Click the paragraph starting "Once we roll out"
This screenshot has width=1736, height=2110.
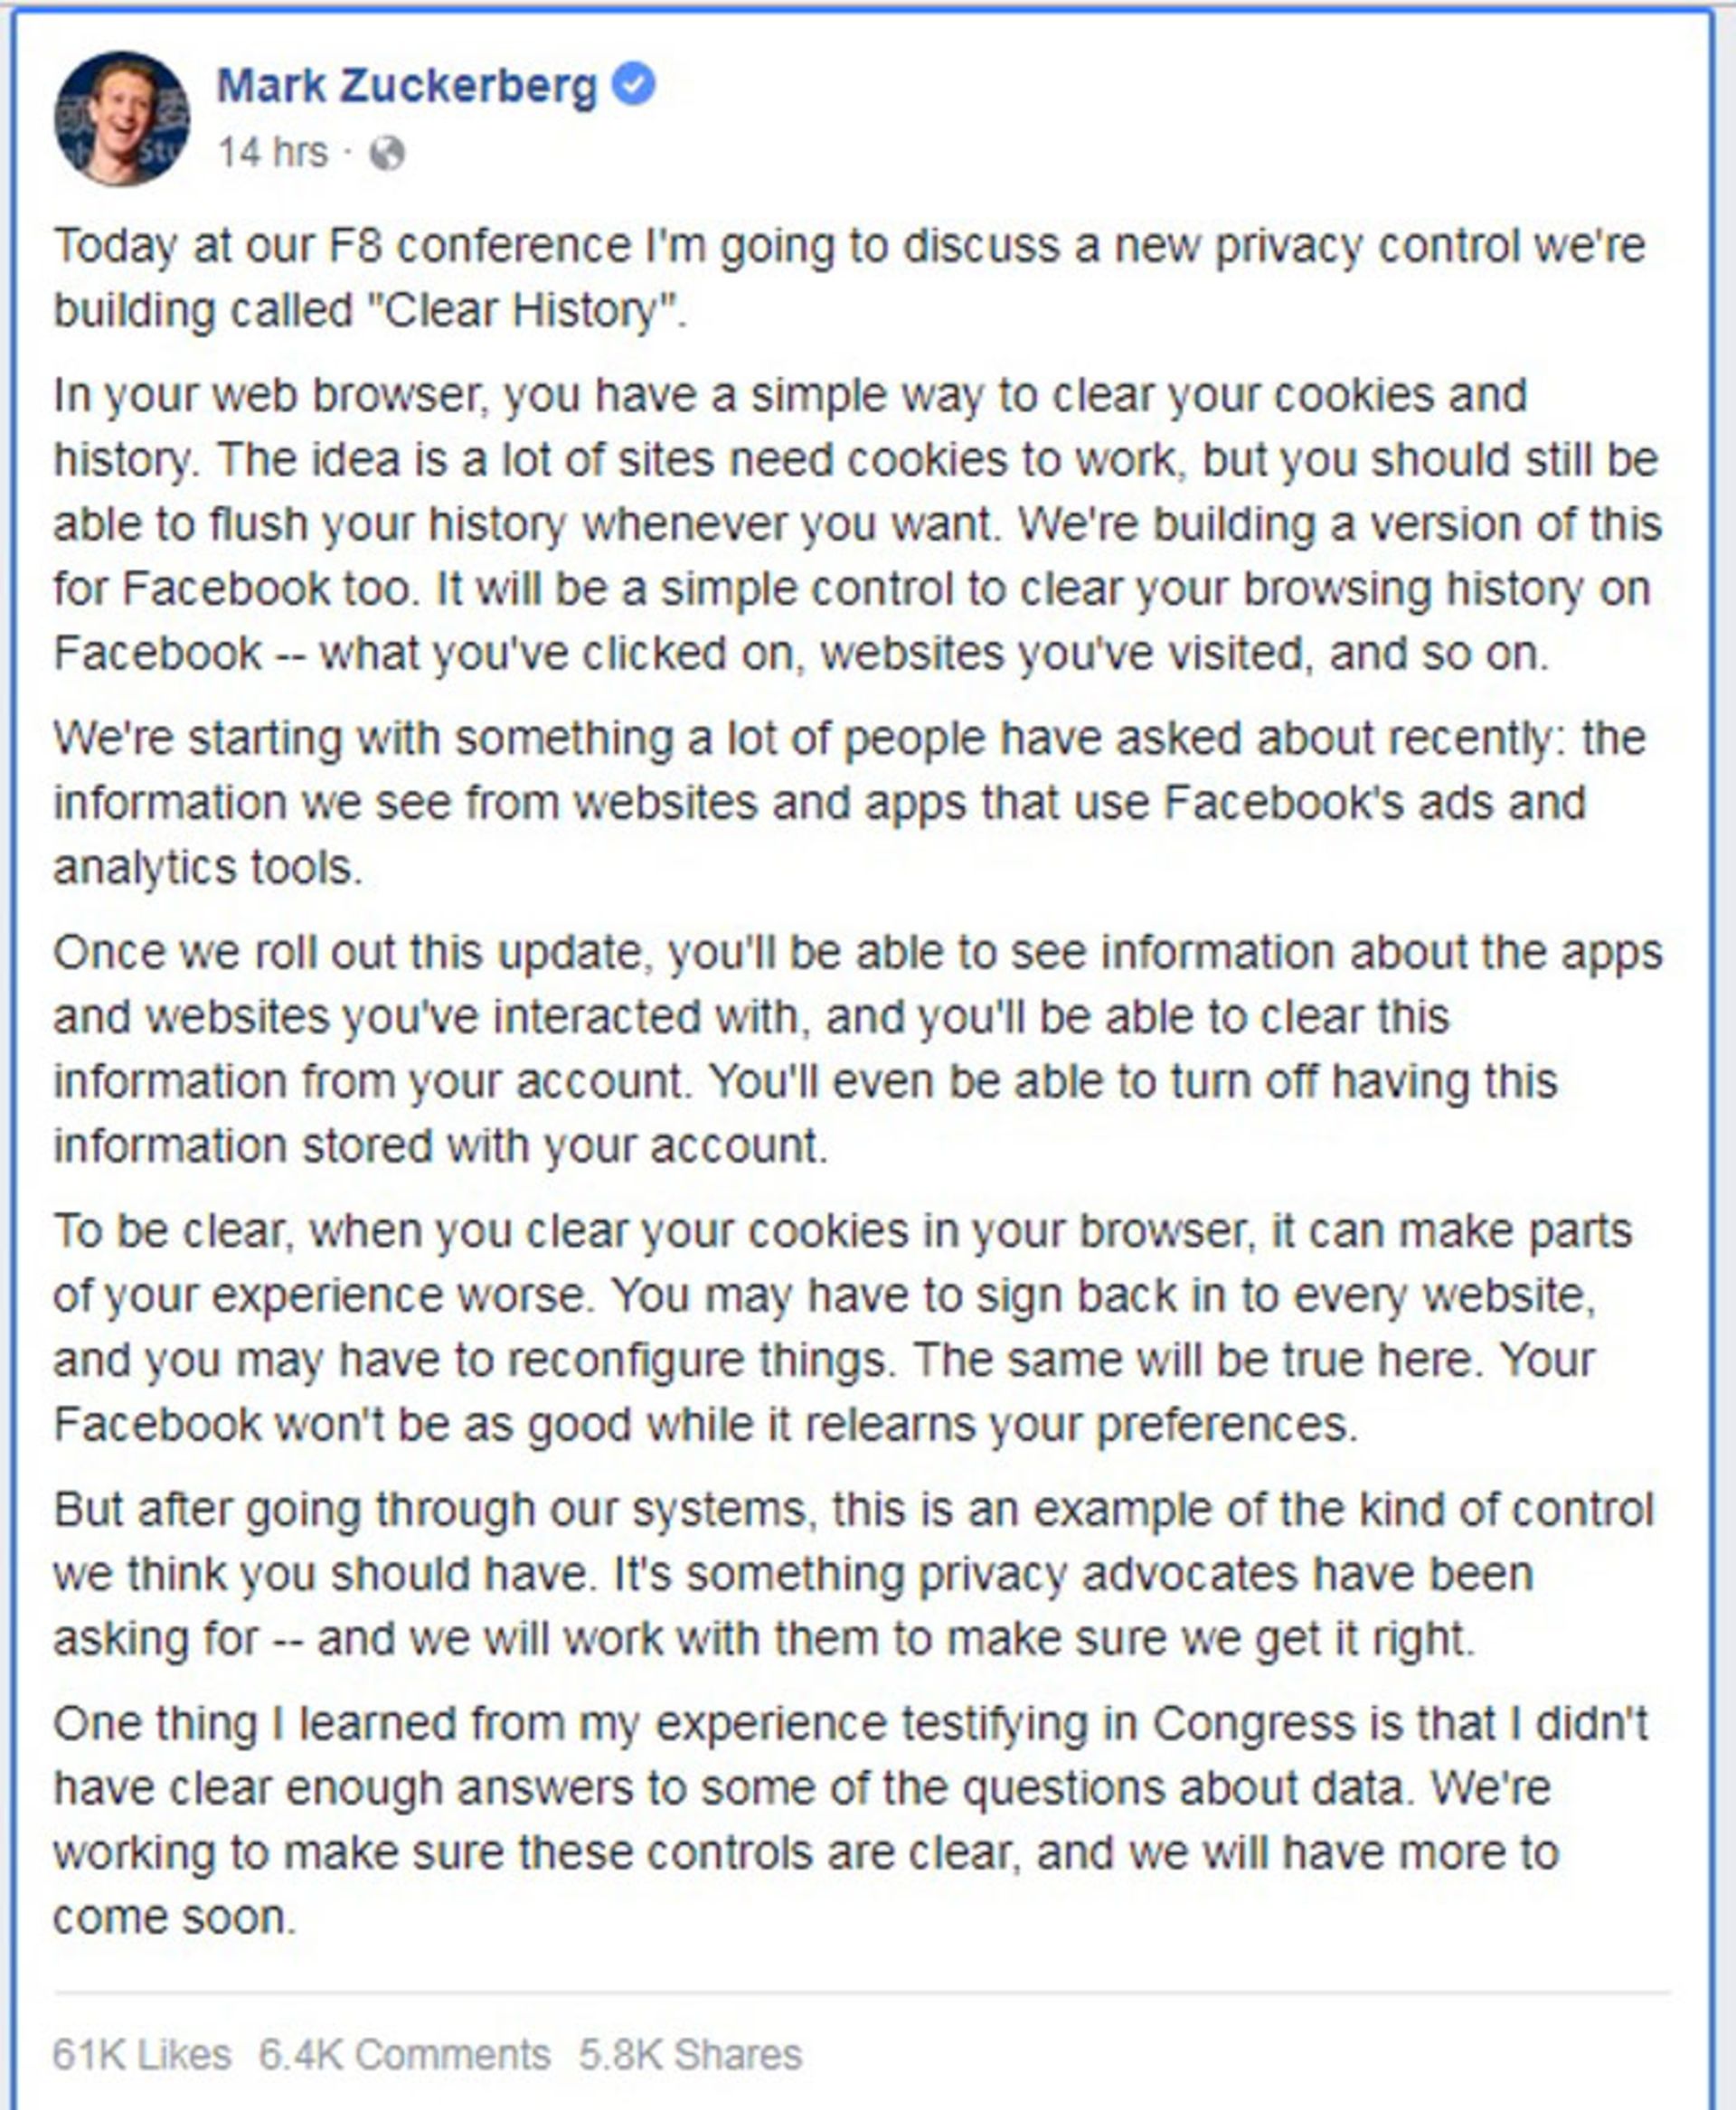click(857, 1048)
